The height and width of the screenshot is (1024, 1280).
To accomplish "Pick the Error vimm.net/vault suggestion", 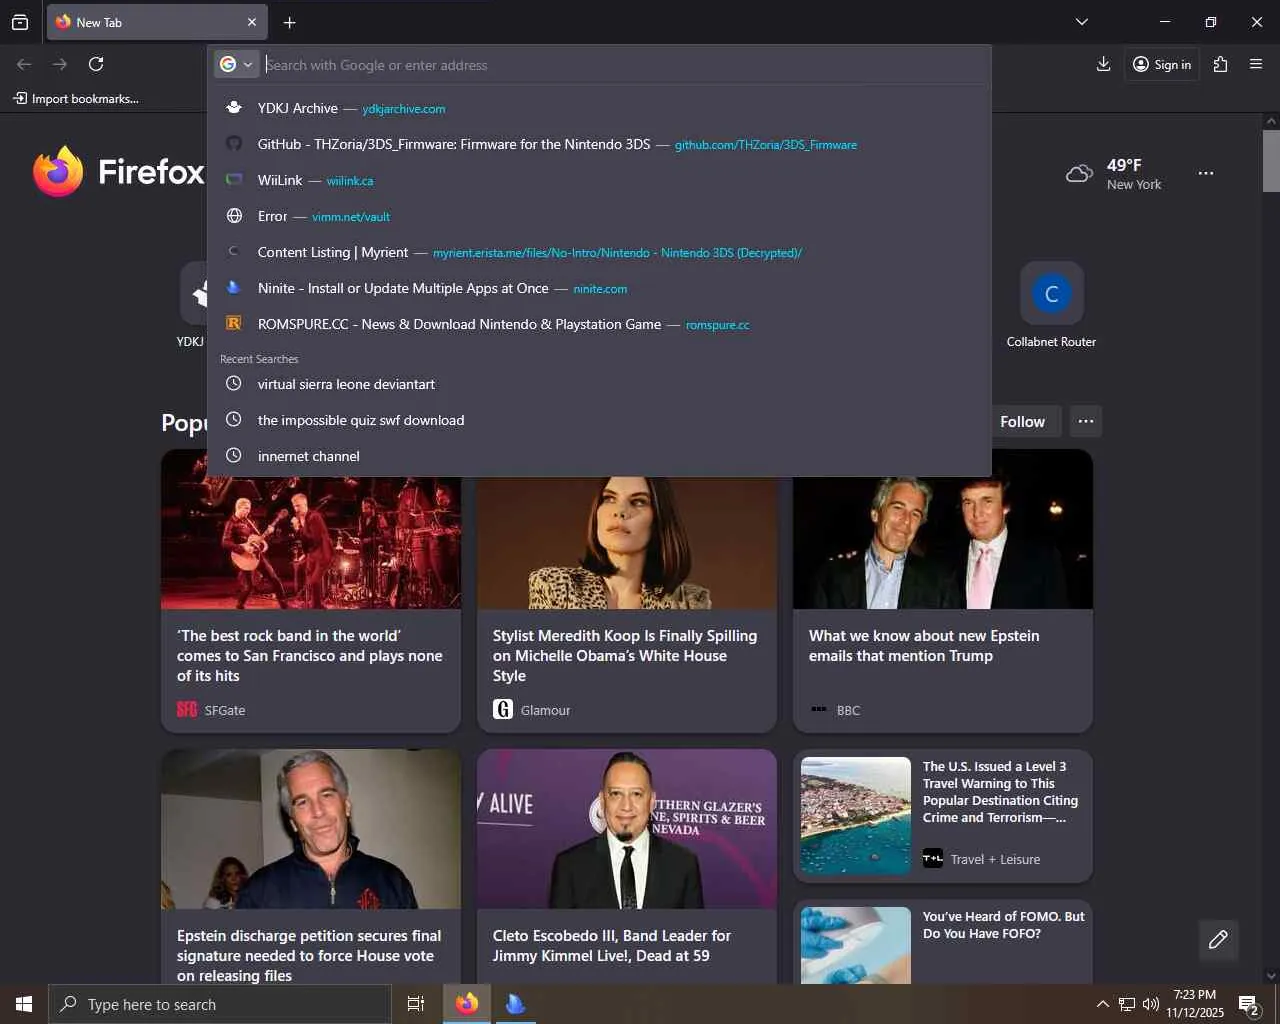I will (599, 216).
